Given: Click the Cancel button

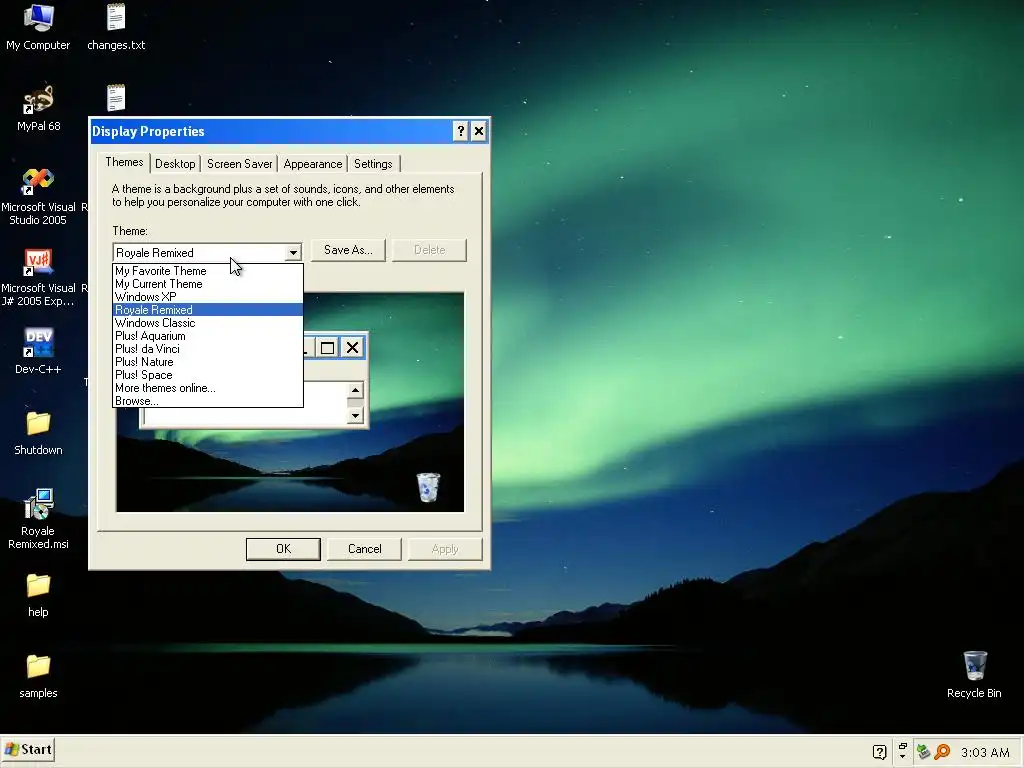Looking at the screenshot, I should tap(364, 549).
